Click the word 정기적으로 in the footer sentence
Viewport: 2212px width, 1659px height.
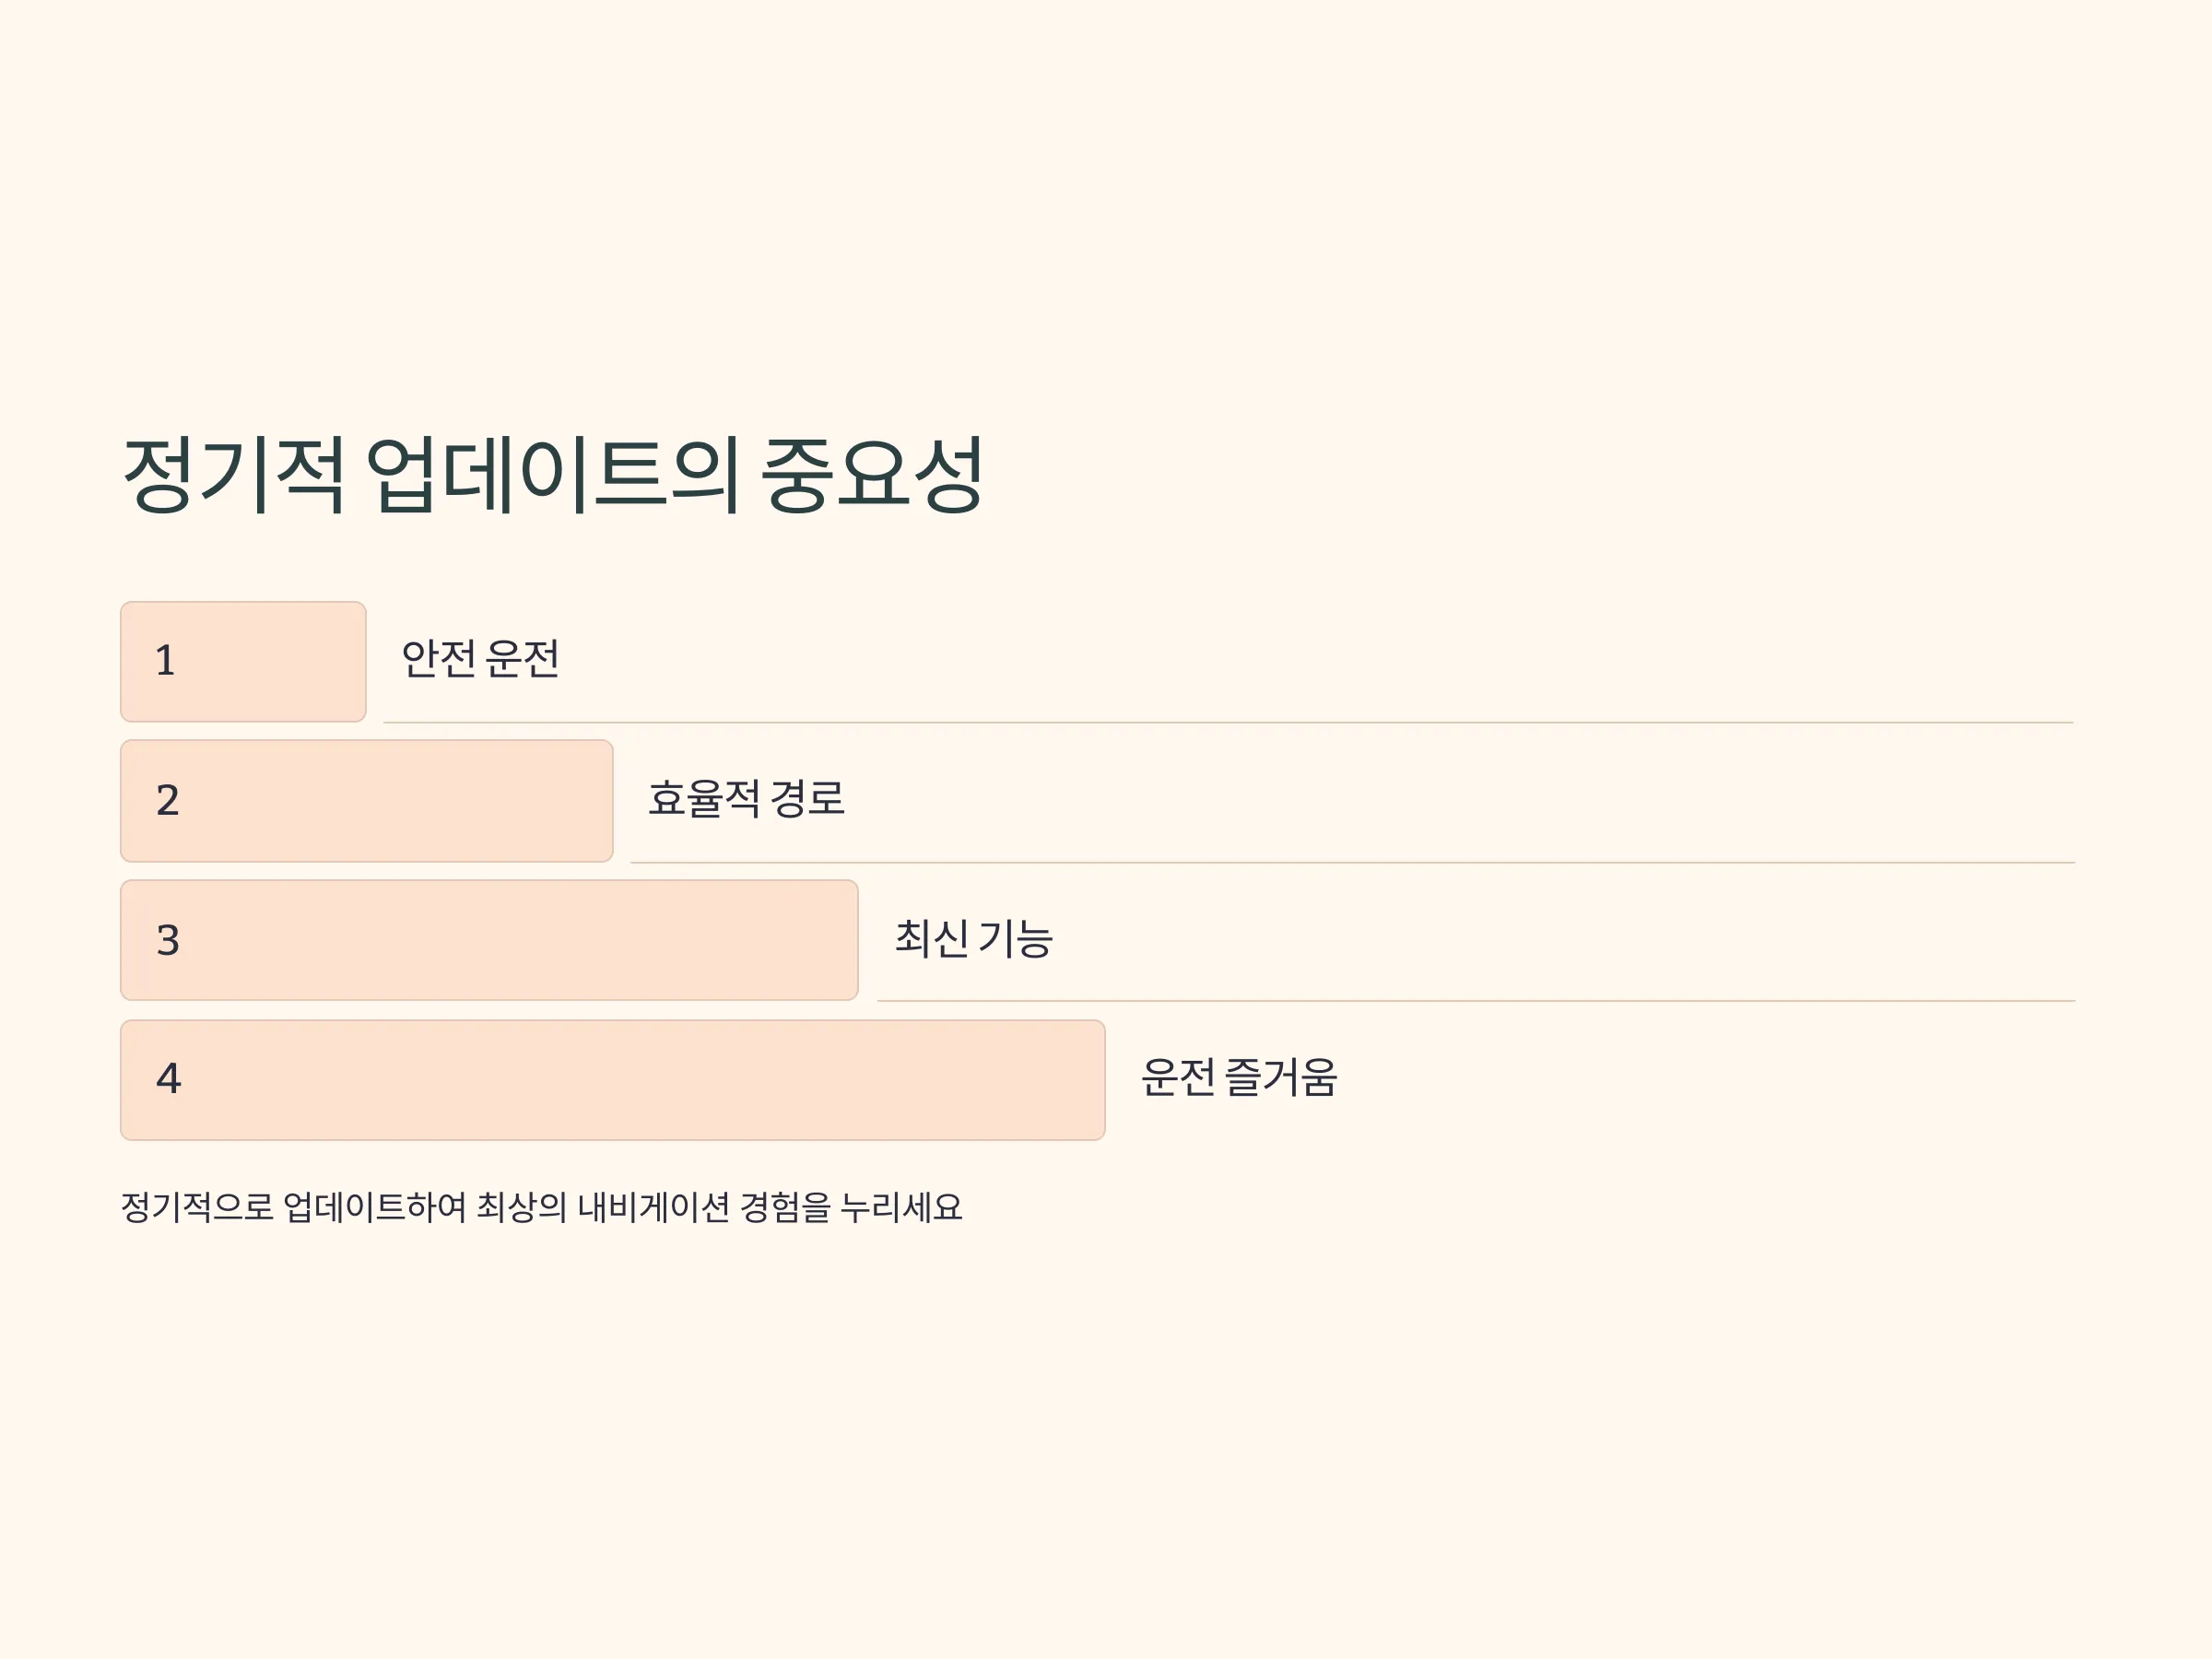197,1207
